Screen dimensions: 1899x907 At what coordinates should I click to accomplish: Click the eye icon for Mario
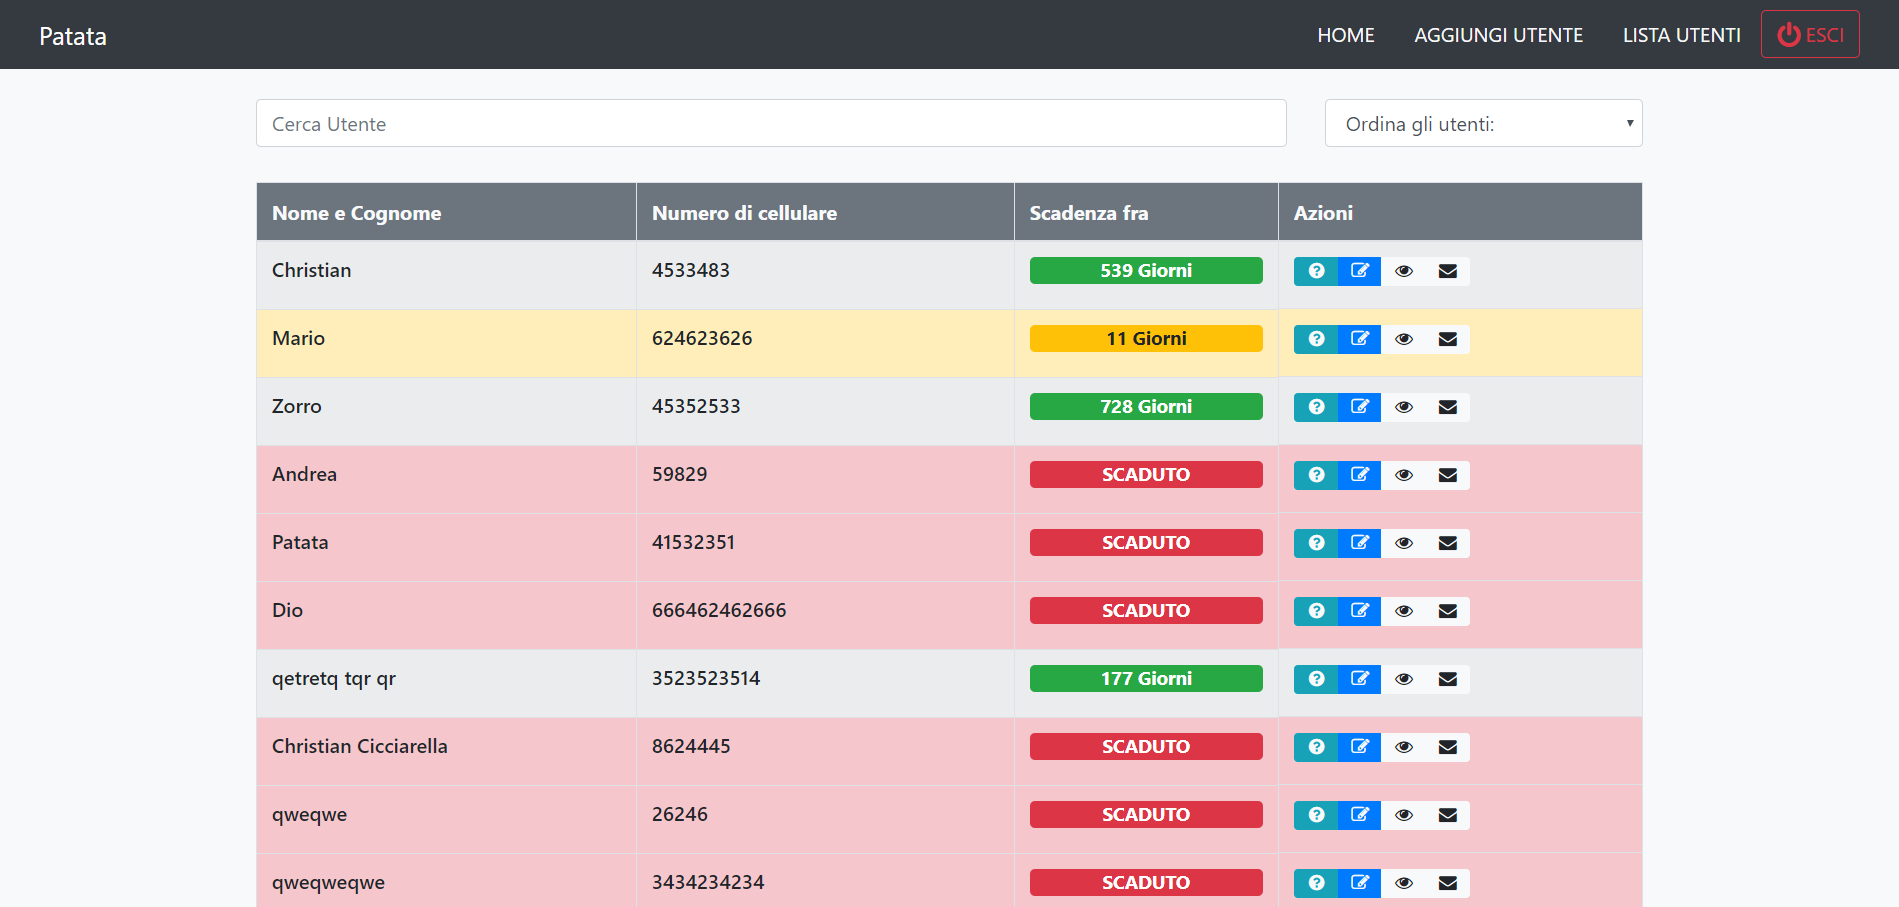[x=1404, y=339]
